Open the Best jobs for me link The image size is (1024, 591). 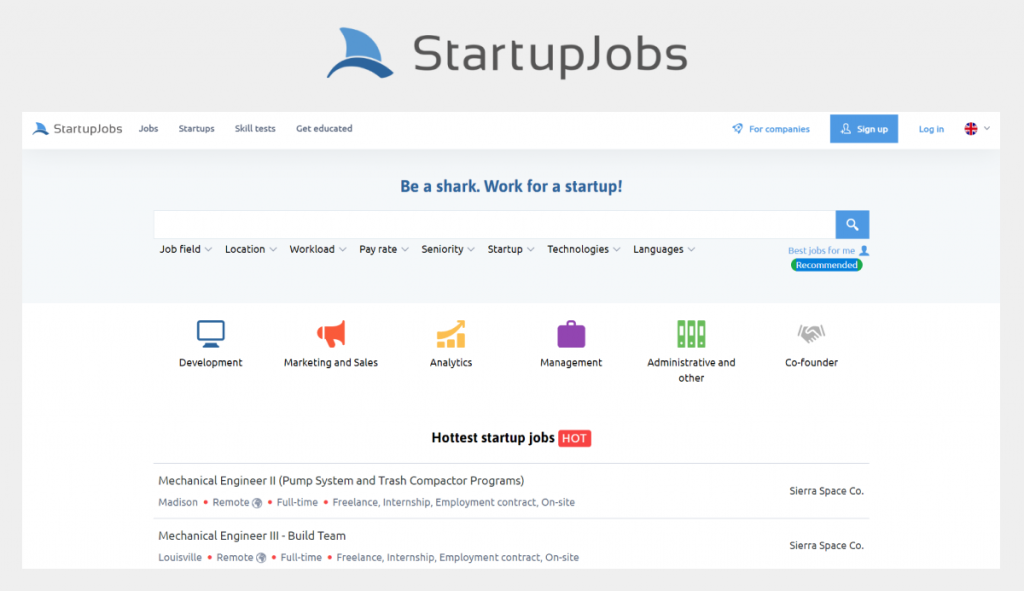point(828,251)
